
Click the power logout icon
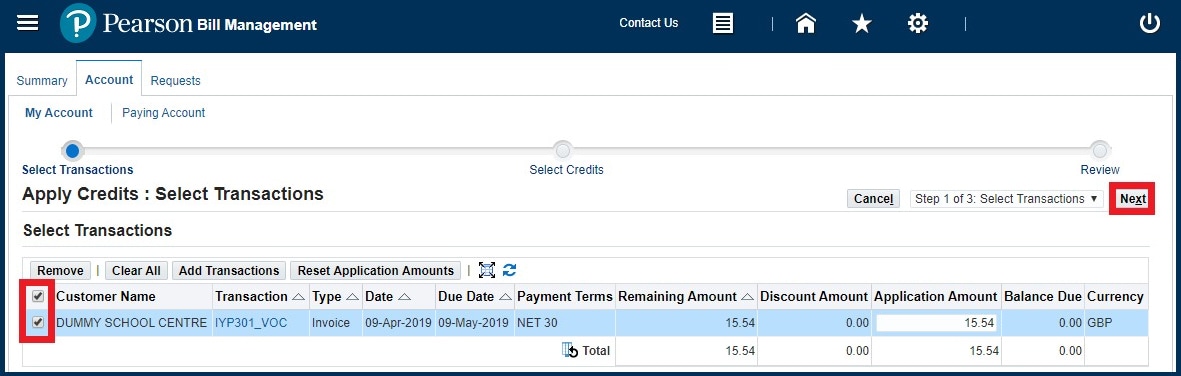(1149, 23)
